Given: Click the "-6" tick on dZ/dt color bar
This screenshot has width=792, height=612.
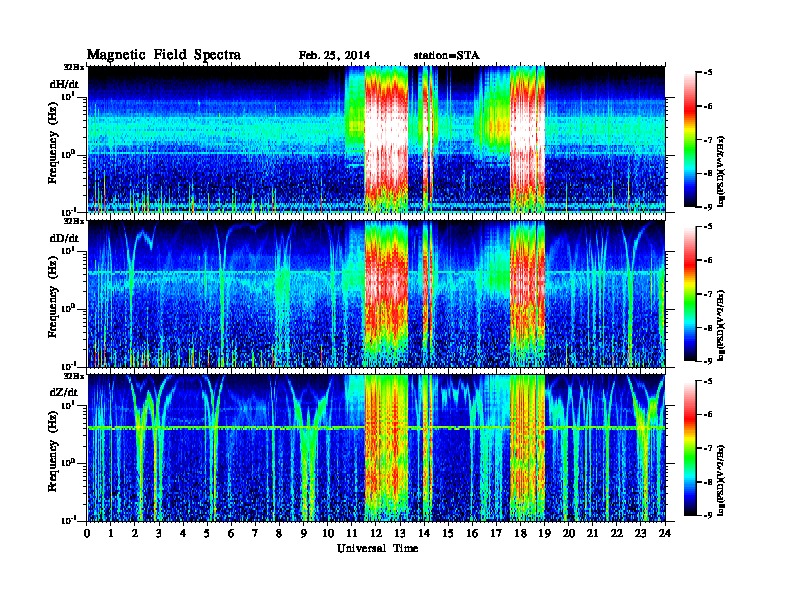Looking at the screenshot, I should [x=708, y=415].
